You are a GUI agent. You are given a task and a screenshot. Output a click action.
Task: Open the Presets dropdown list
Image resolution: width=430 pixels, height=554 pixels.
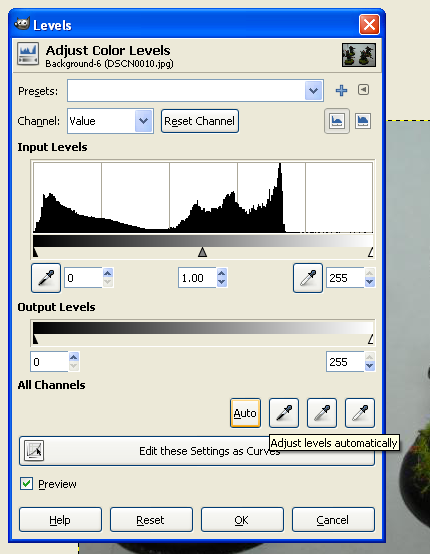[x=195, y=91]
